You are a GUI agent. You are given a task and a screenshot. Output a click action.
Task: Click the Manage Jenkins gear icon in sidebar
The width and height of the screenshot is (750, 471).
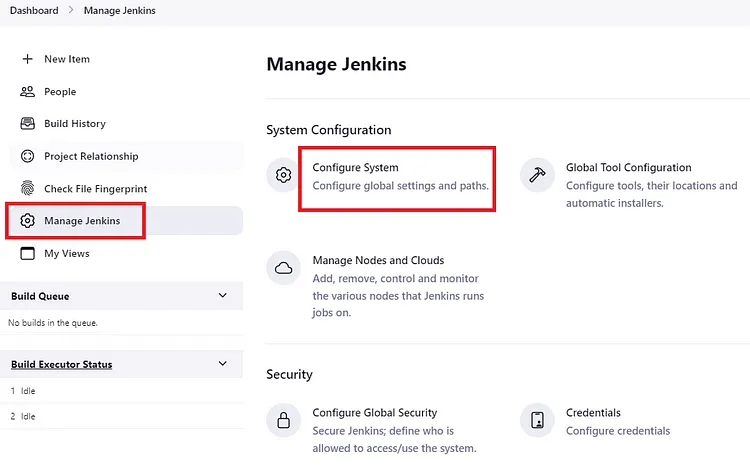click(28, 220)
